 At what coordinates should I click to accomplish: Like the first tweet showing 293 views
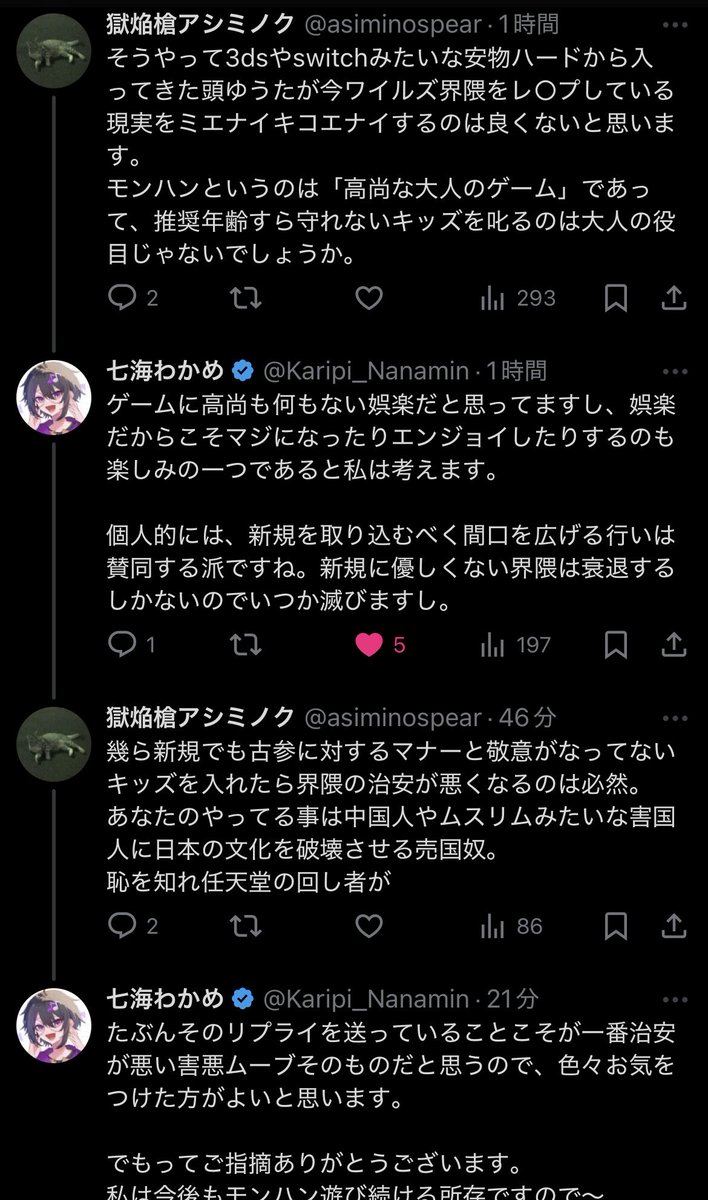pos(369,298)
